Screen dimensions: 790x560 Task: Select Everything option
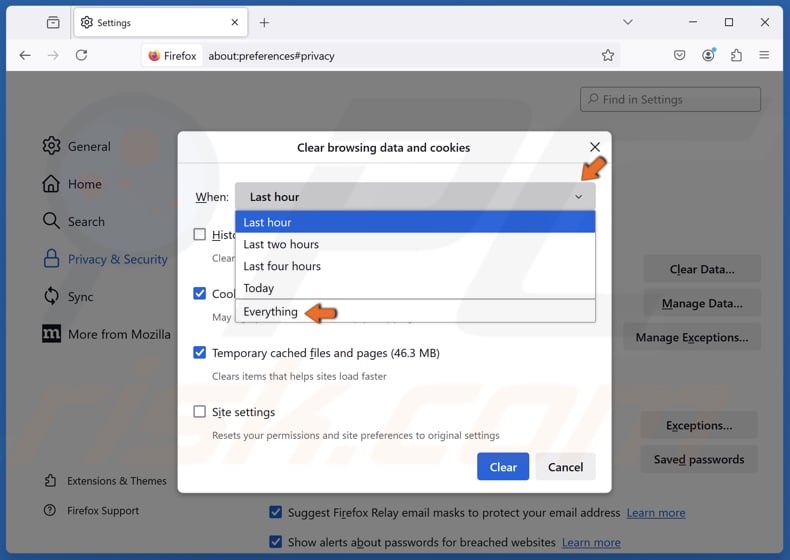coord(415,312)
